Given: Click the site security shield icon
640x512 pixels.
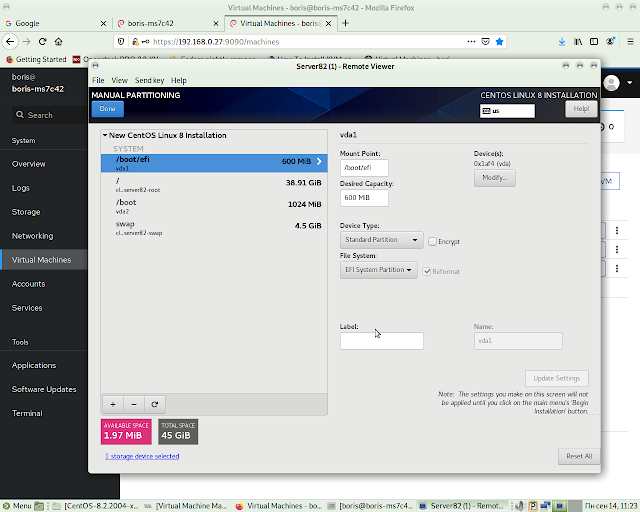Looking at the screenshot, I should (121, 41).
